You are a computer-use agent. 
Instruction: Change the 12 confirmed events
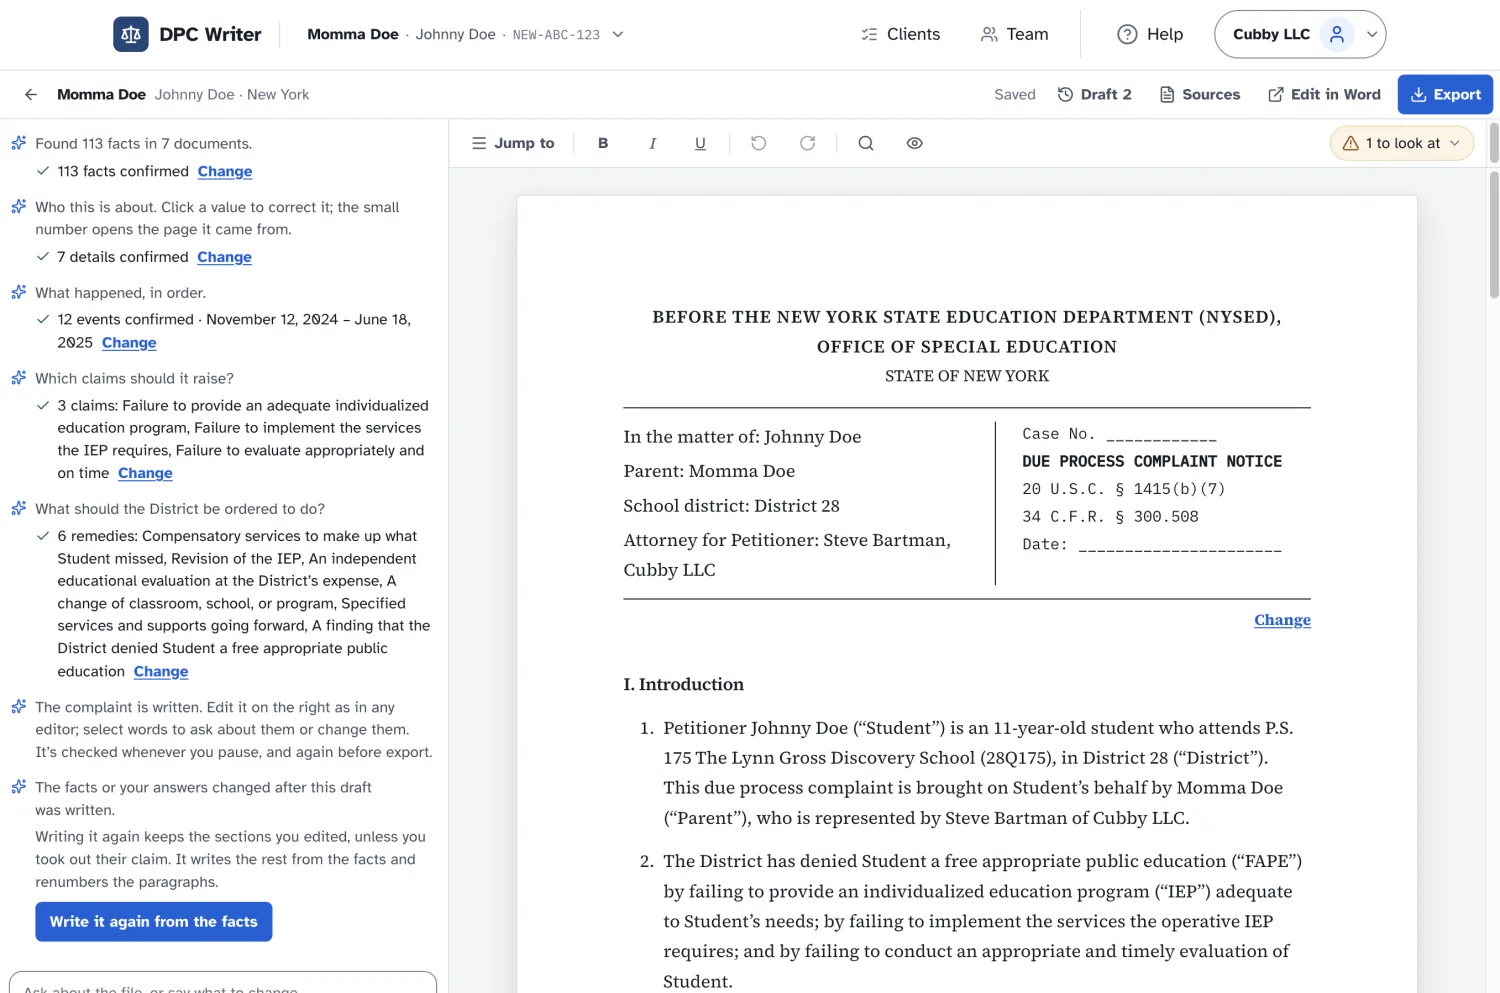[x=129, y=343]
